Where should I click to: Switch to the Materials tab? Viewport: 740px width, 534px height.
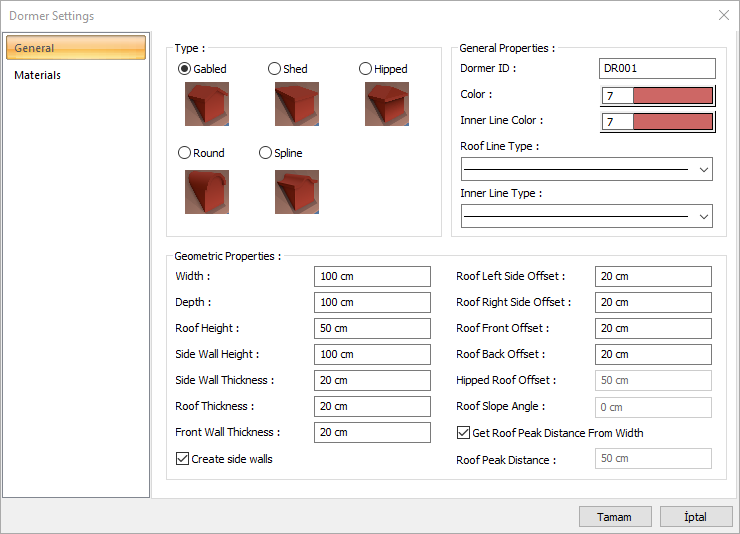(38, 75)
